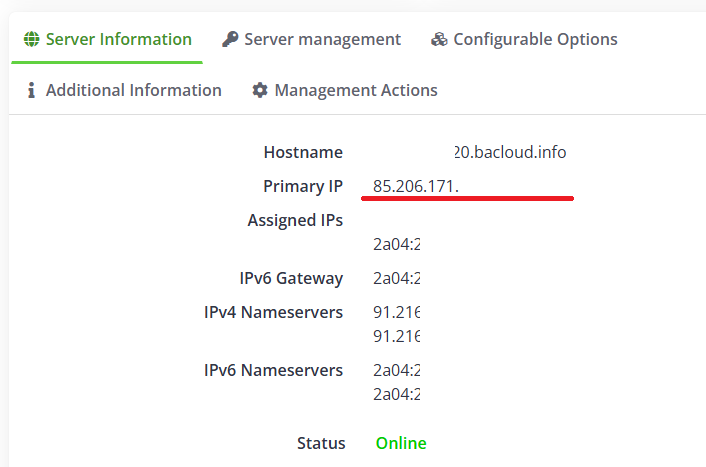Click the Assigned IPs address value

coord(396,243)
